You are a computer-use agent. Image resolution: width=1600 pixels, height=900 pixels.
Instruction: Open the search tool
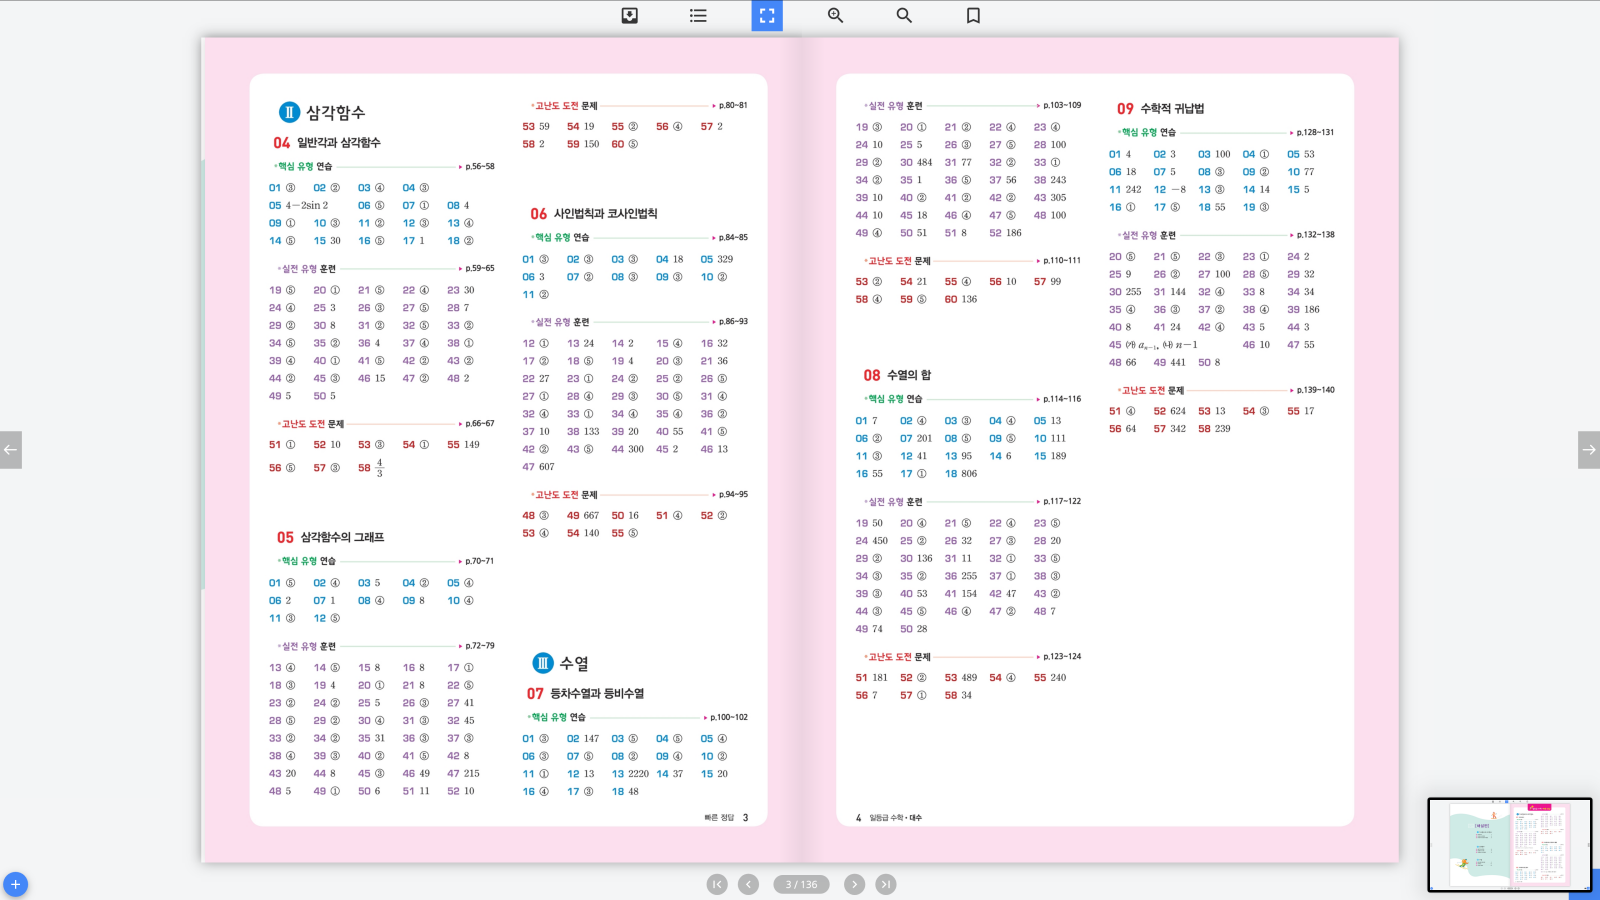click(x=904, y=15)
